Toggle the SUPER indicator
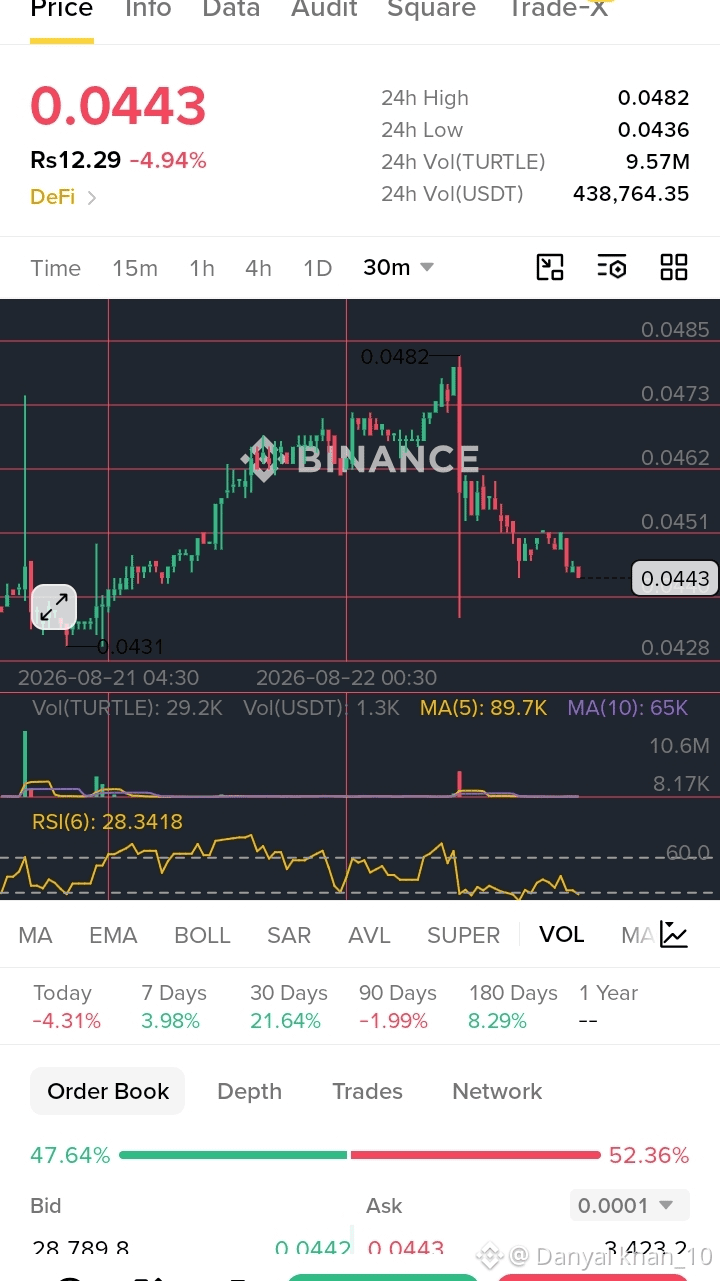This screenshot has height=1281, width=720. (x=463, y=935)
